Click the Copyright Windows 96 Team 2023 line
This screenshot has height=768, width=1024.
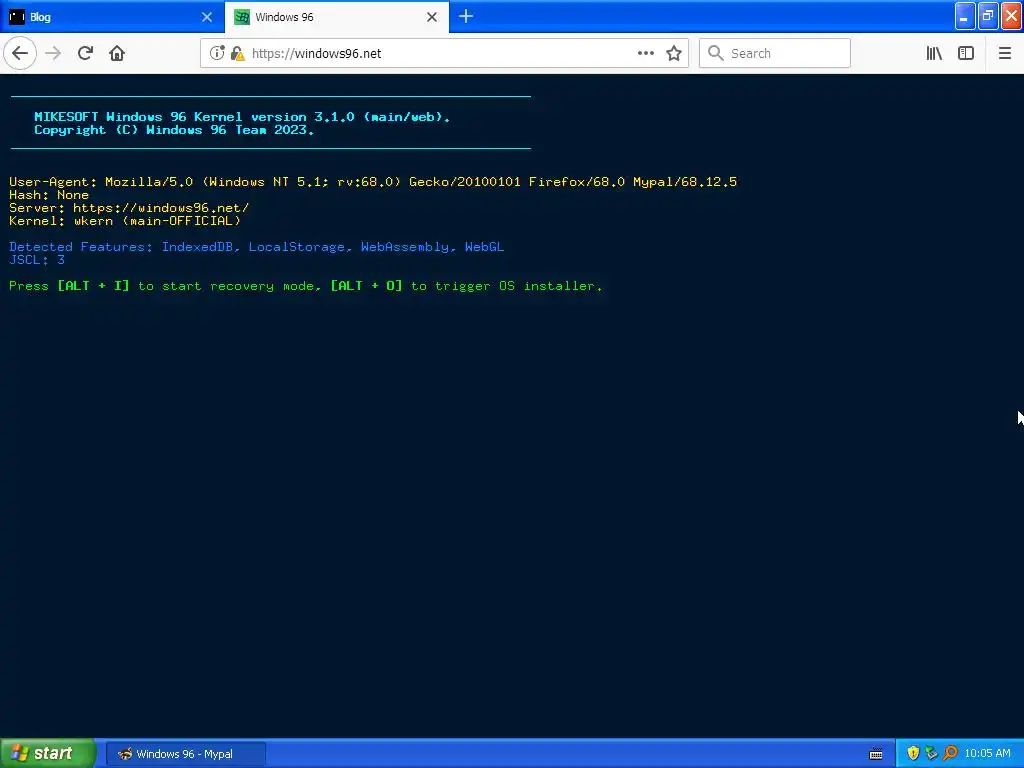174,129
